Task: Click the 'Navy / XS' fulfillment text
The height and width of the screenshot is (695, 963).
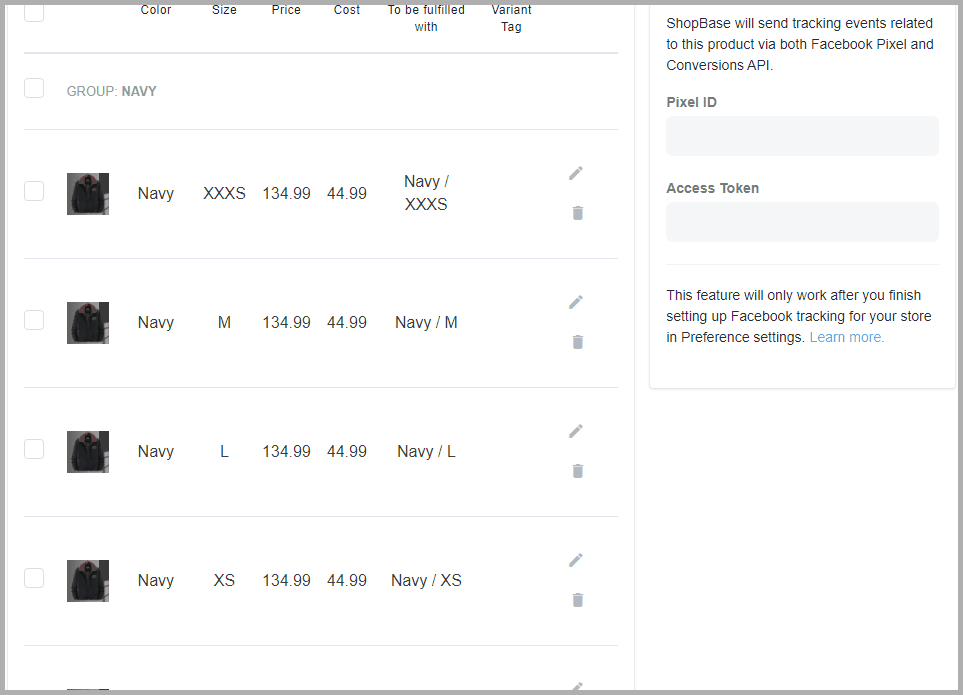Action: pos(426,580)
